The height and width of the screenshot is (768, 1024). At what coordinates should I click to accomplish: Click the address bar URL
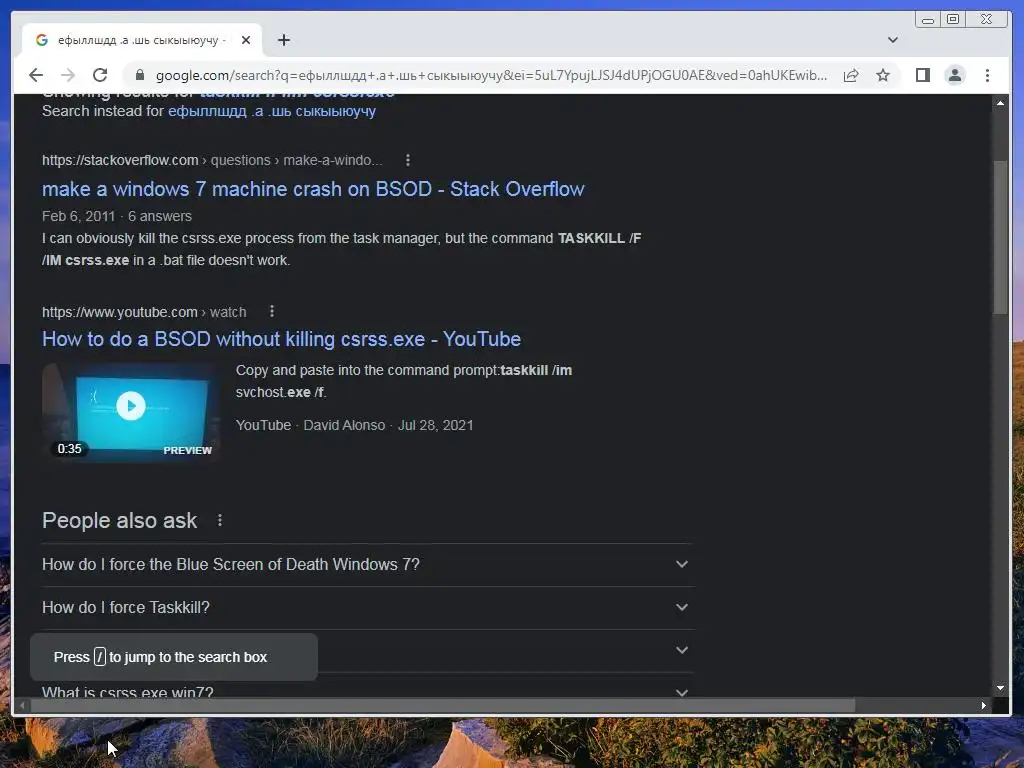pyautogui.click(x=491, y=75)
